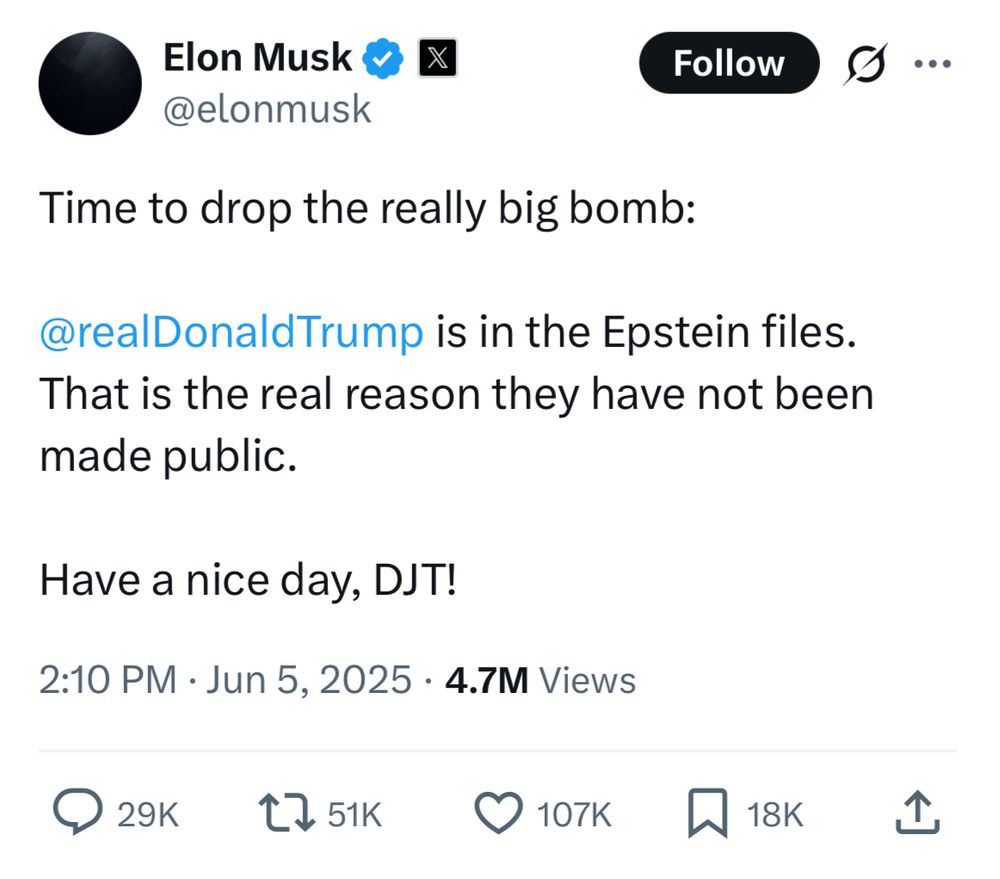1000x879 pixels.
Task: View the 4.7M Views analytics
Action: (537, 680)
